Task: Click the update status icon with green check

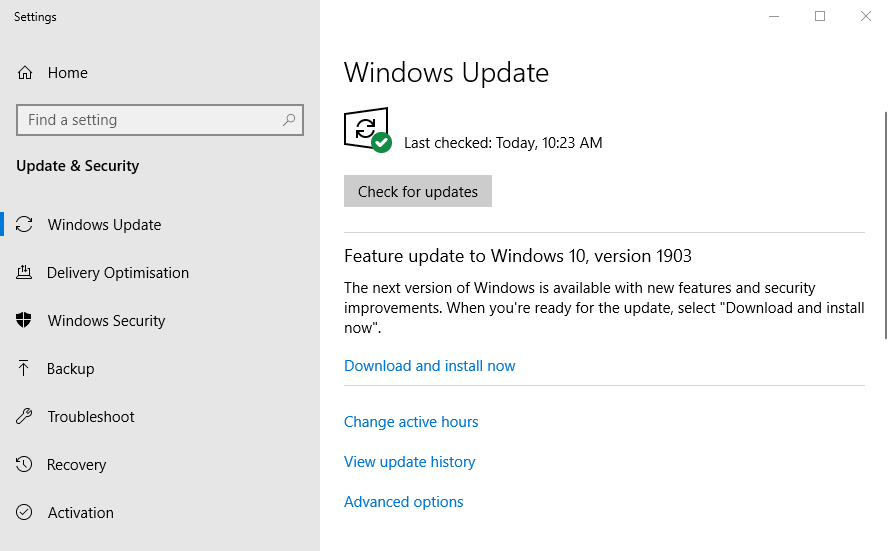Action: pos(367,130)
